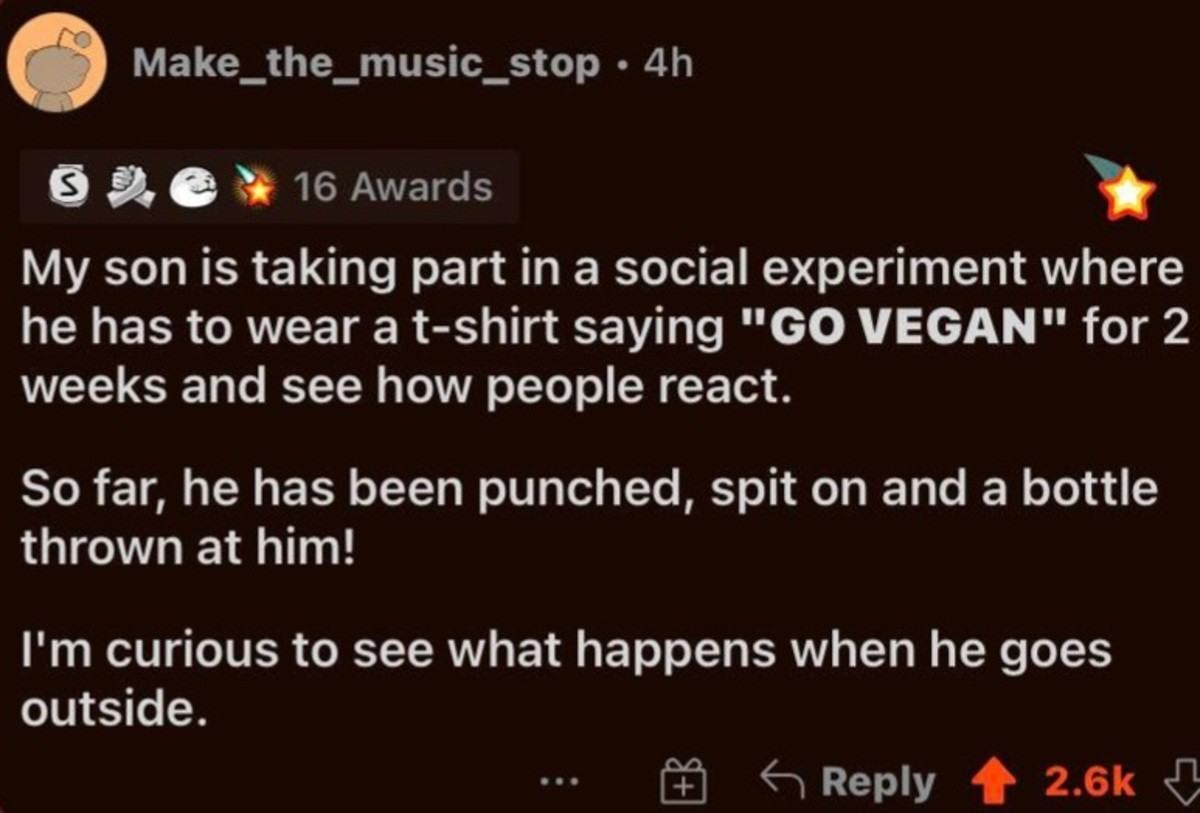Click the Silver award icon

pos(68,187)
